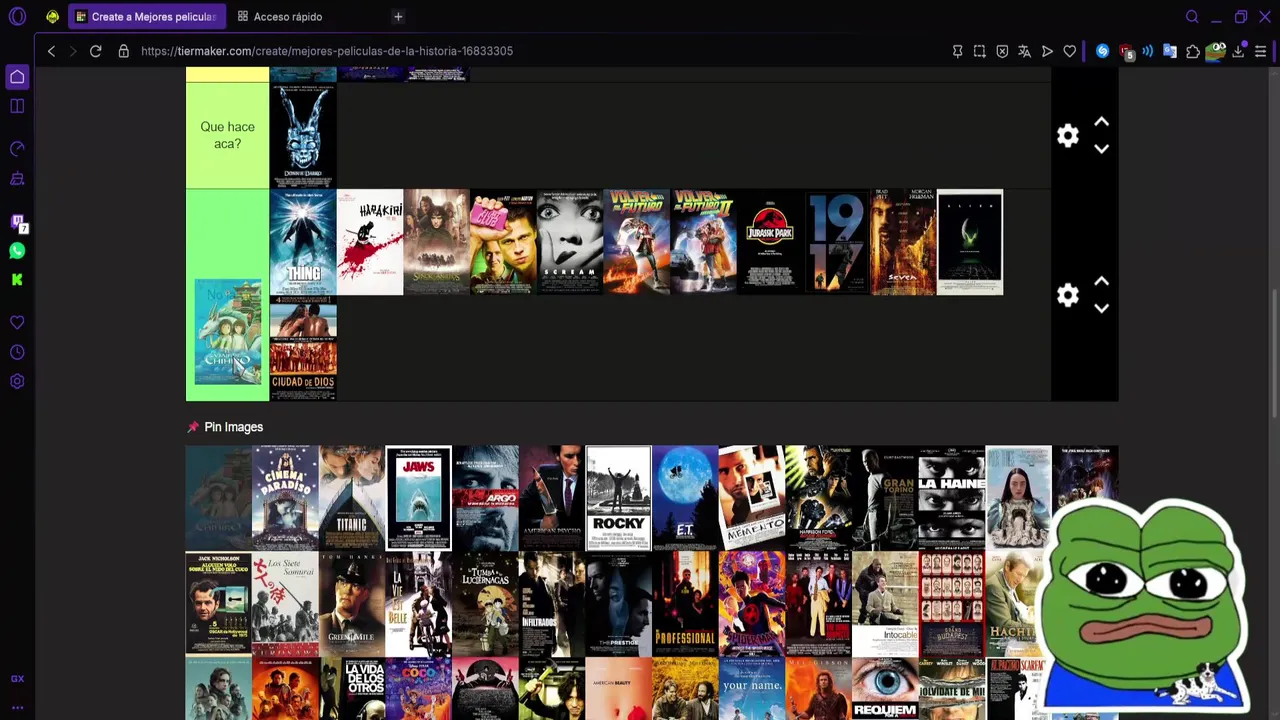Pick the Gran Torino poster
1280x720 pixels.
pyautogui.click(x=885, y=498)
